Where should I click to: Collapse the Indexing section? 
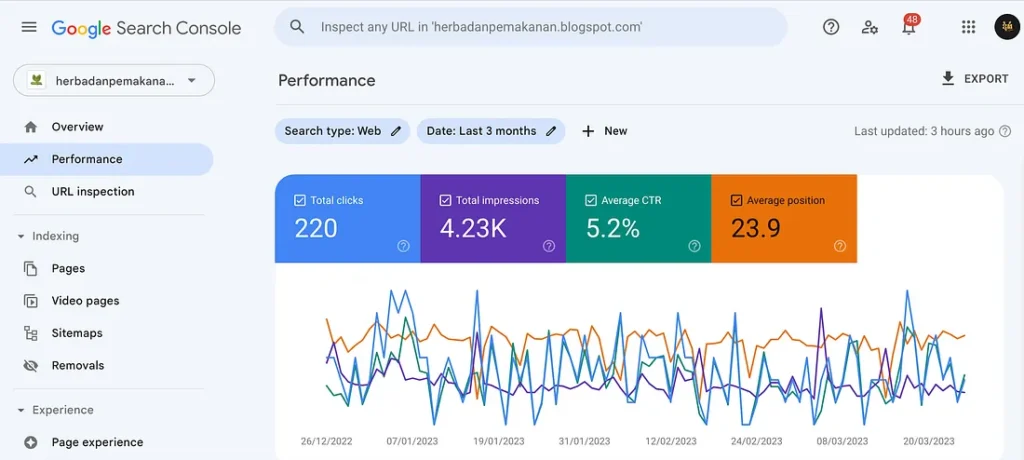21,237
